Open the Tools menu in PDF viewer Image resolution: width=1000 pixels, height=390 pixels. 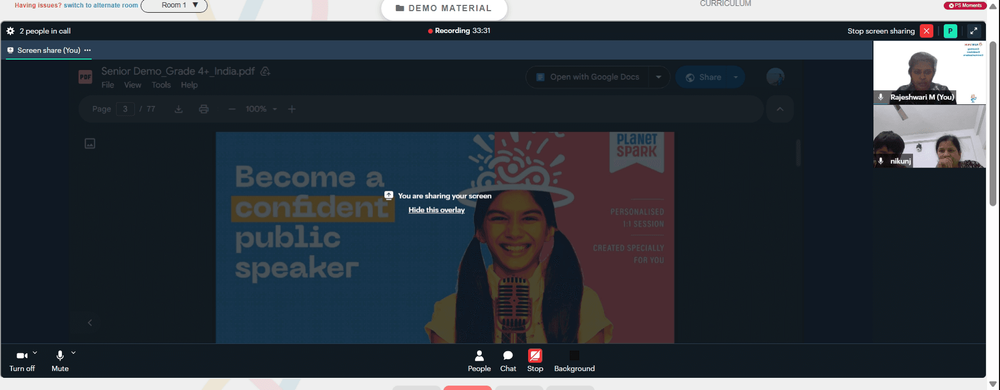(161, 85)
